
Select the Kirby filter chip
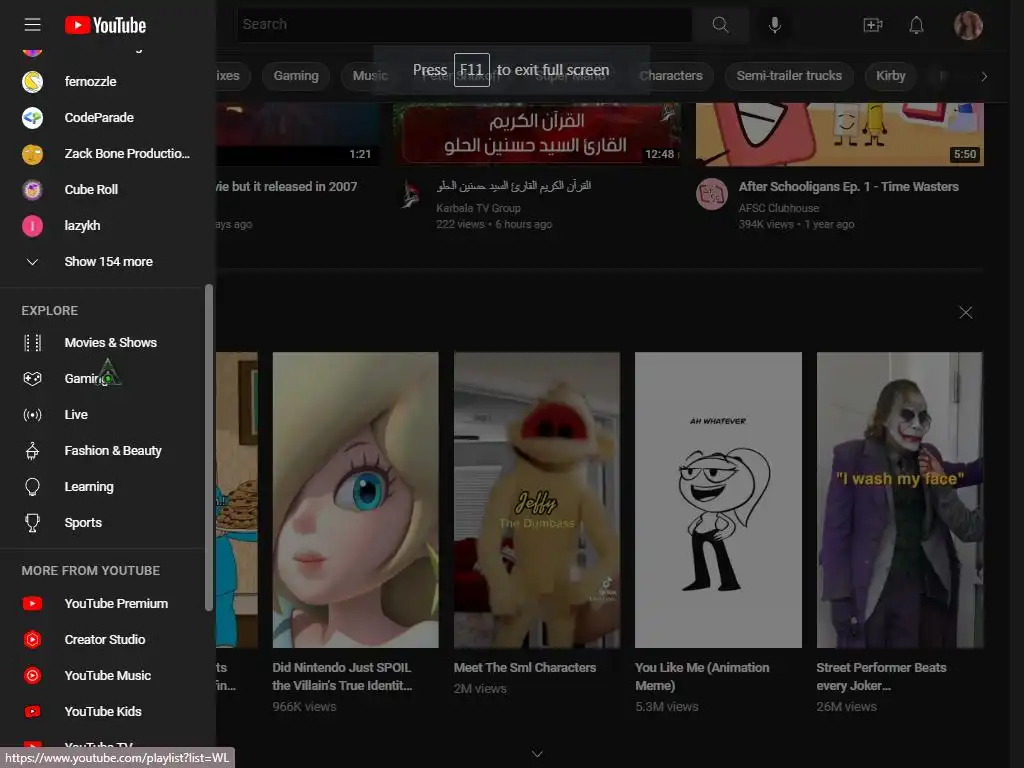coord(890,76)
